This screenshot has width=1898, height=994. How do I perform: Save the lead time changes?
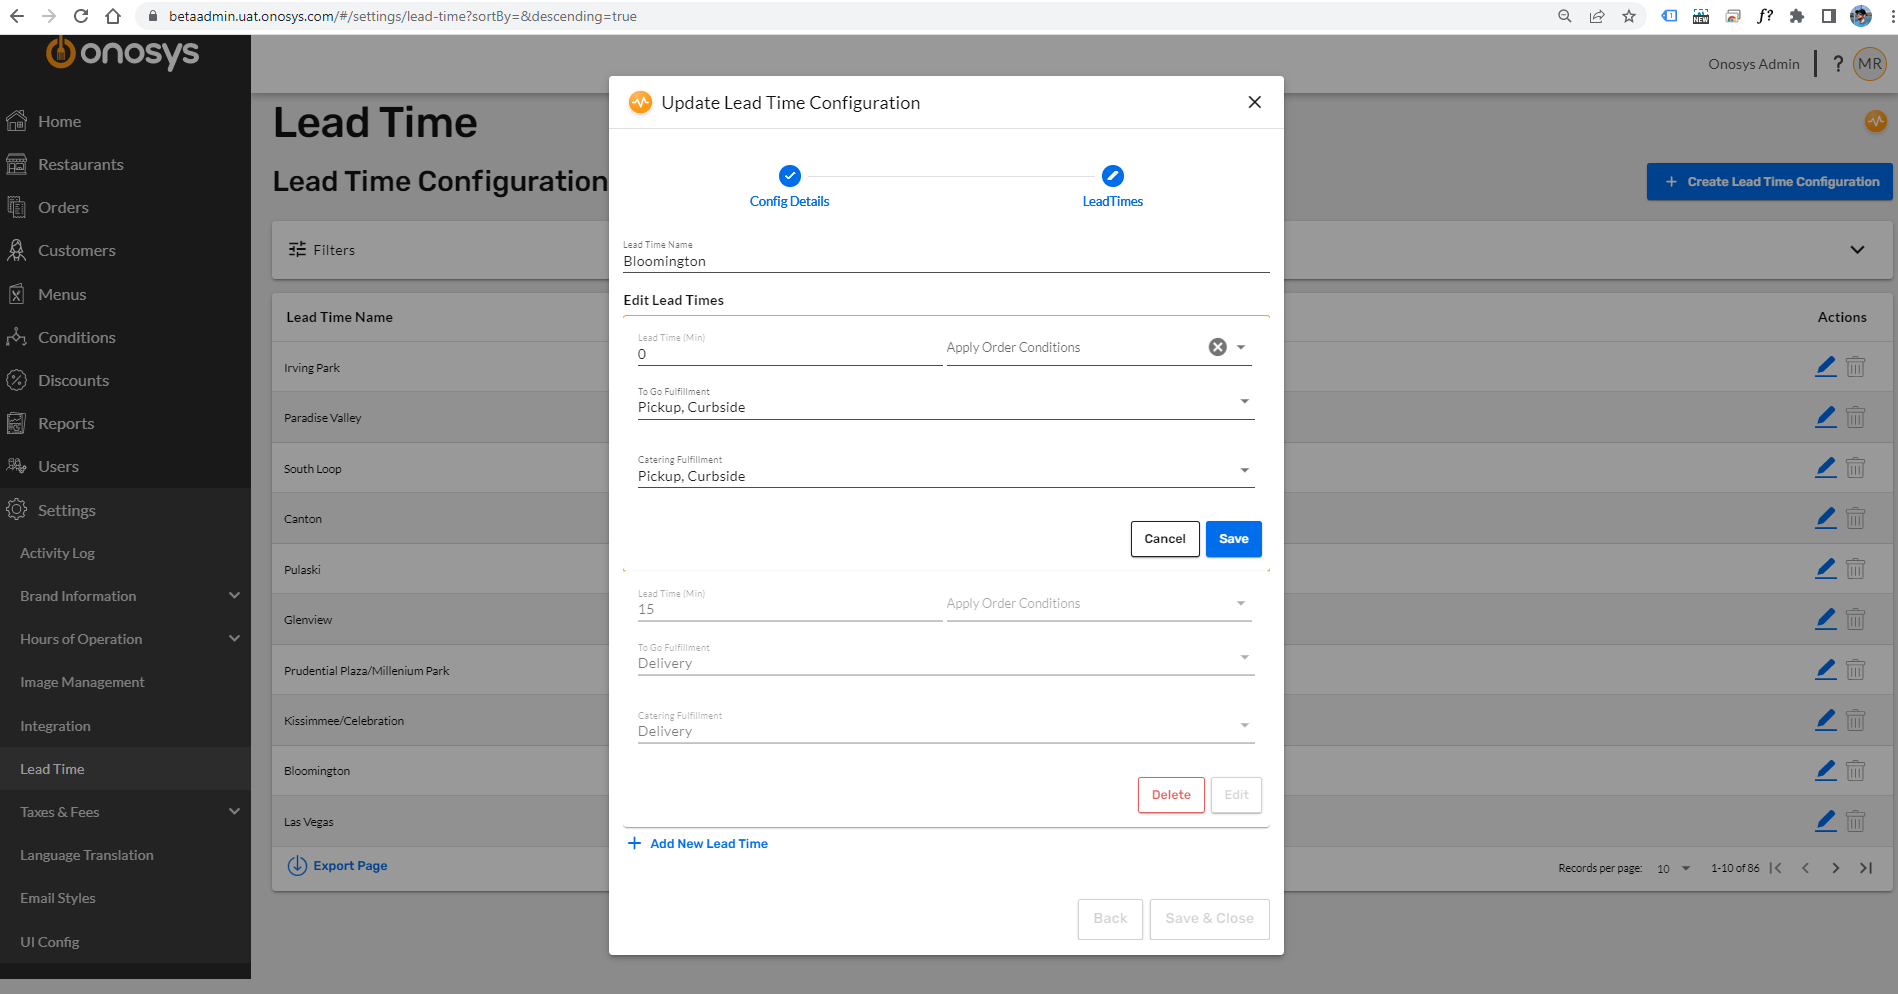[1233, 538]
